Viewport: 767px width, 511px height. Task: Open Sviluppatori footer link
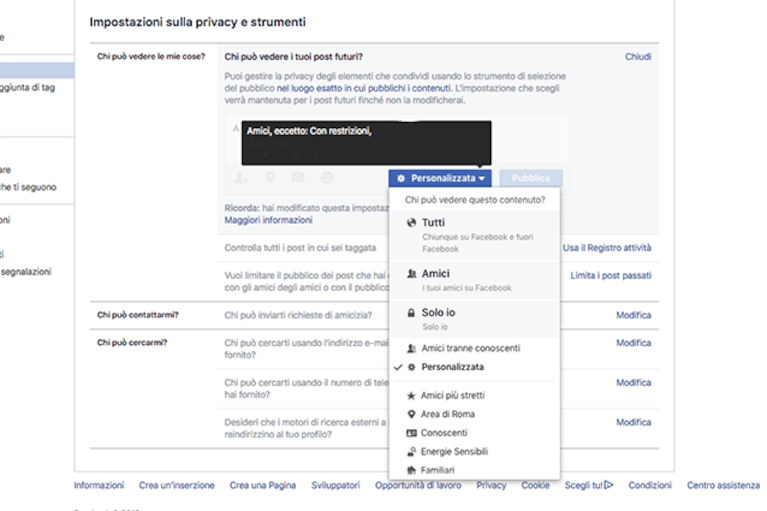tap(336, 485)
